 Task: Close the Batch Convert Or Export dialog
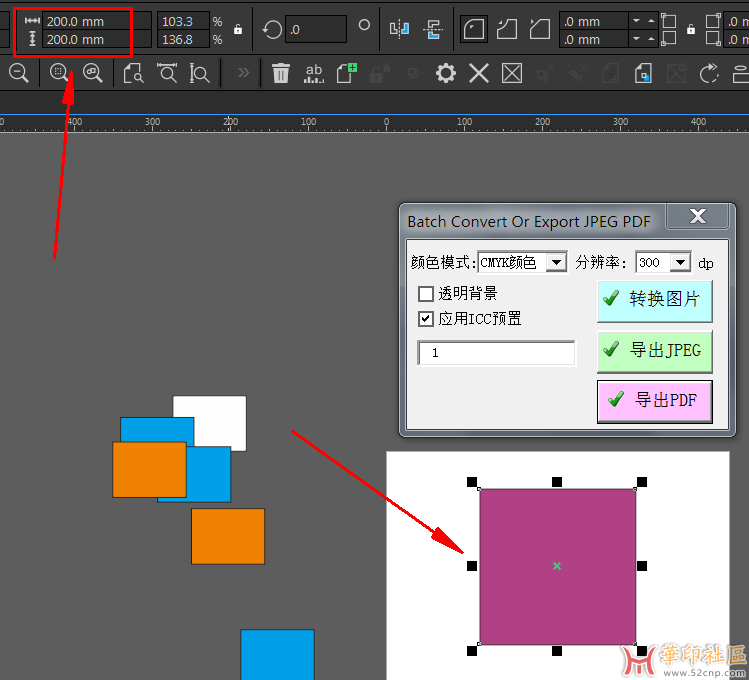(697, 216)
